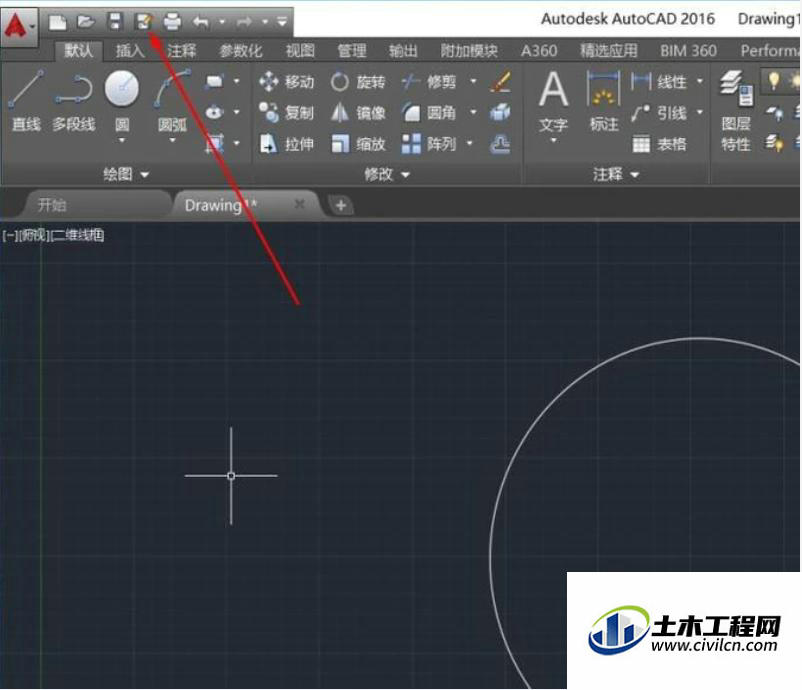Viewport: 802px width, 690px height.
Task: Click the offset tool icon
Action: coord(500,144)
